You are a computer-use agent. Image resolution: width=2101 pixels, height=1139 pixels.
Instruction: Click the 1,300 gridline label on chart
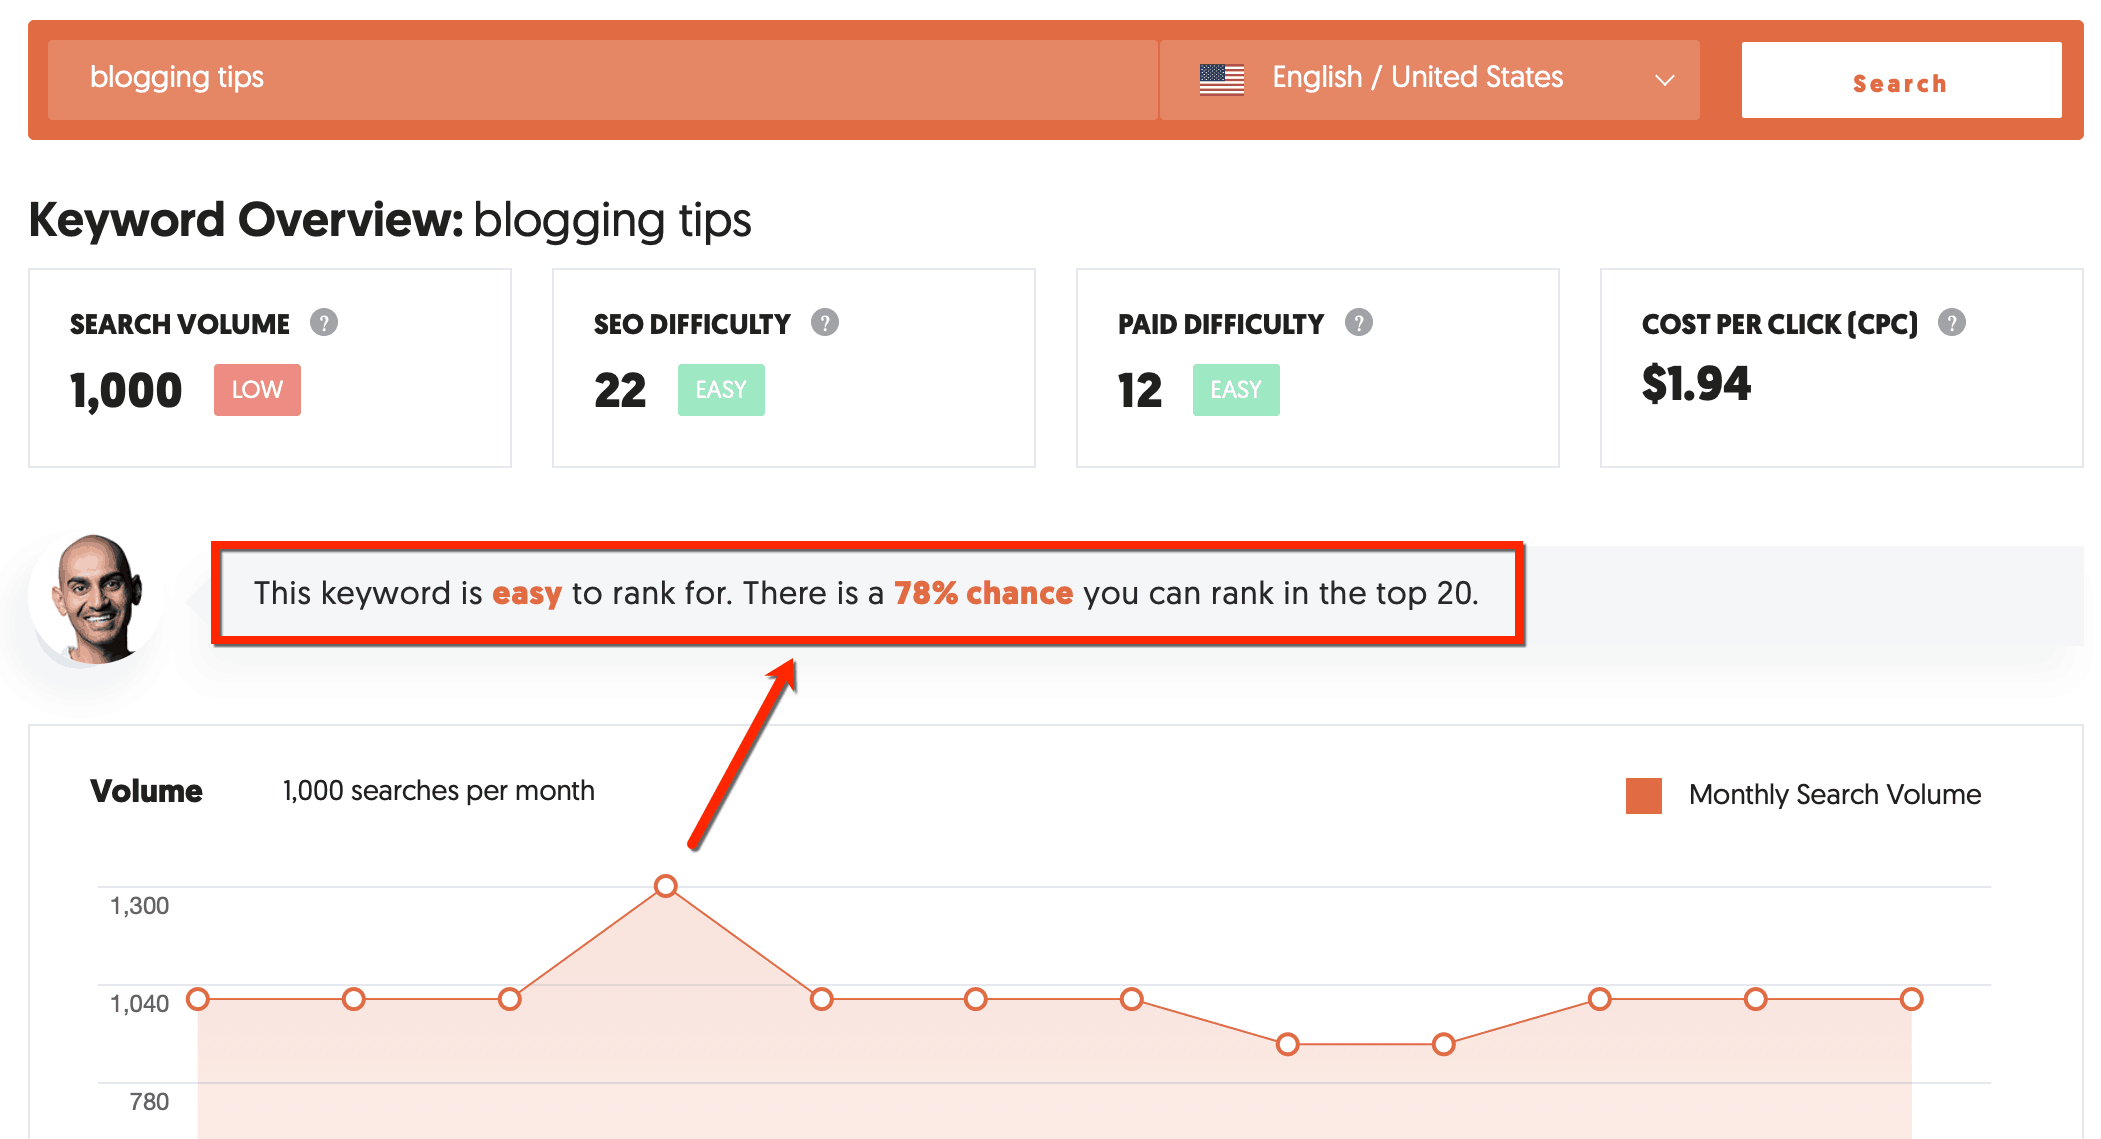pos(141,905)
